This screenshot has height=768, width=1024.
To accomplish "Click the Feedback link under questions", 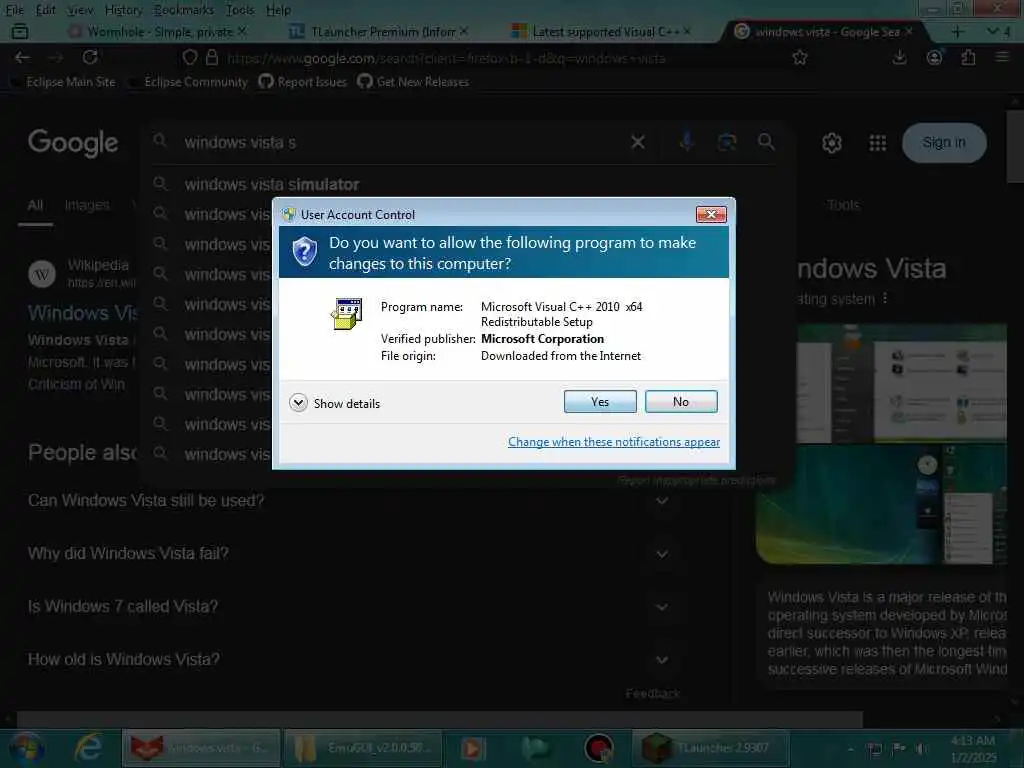I will tap(652, 694).
